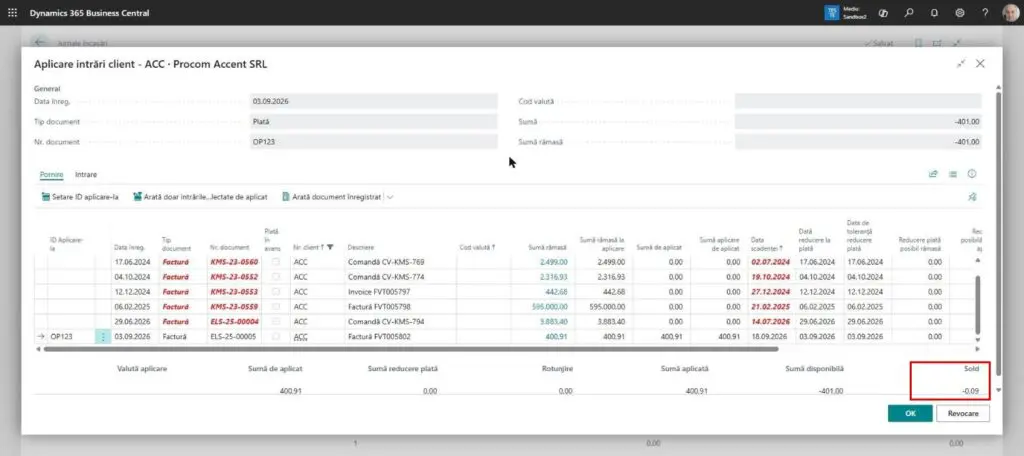This screenshot has width=1024, height=456.
Task: Click the Cod valută field in header
Action: coord(857,101)
